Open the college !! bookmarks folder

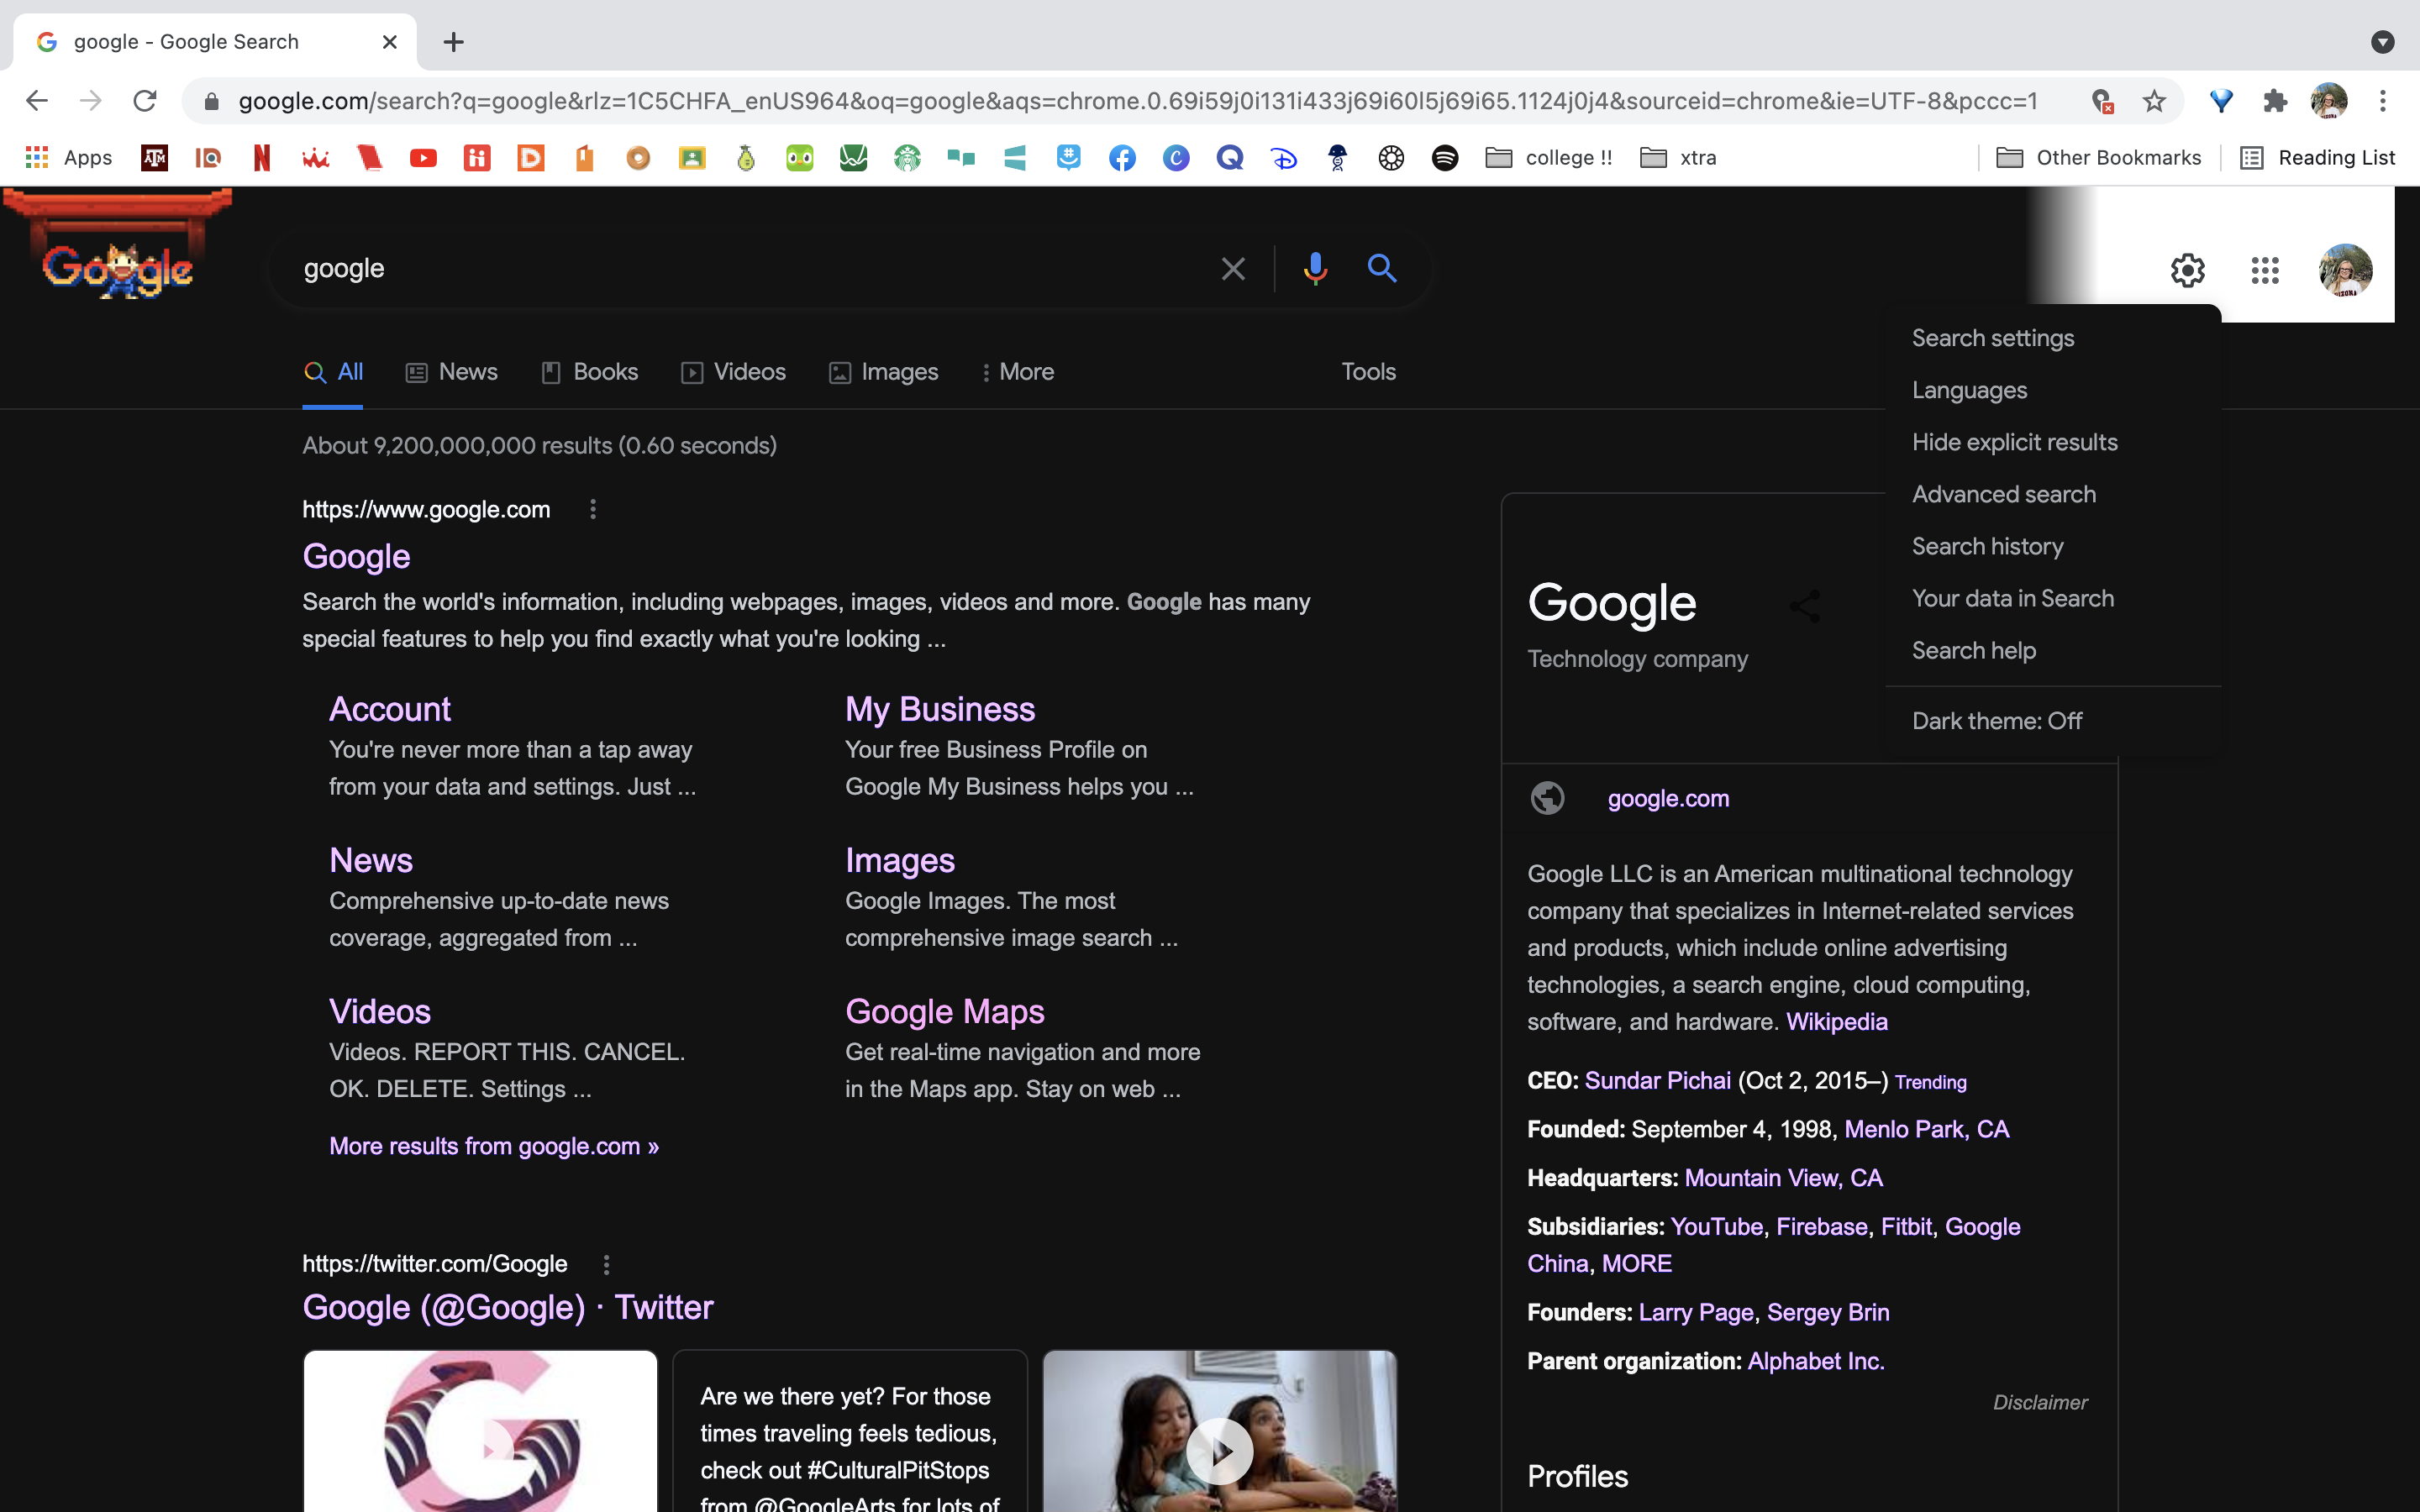1548,158
